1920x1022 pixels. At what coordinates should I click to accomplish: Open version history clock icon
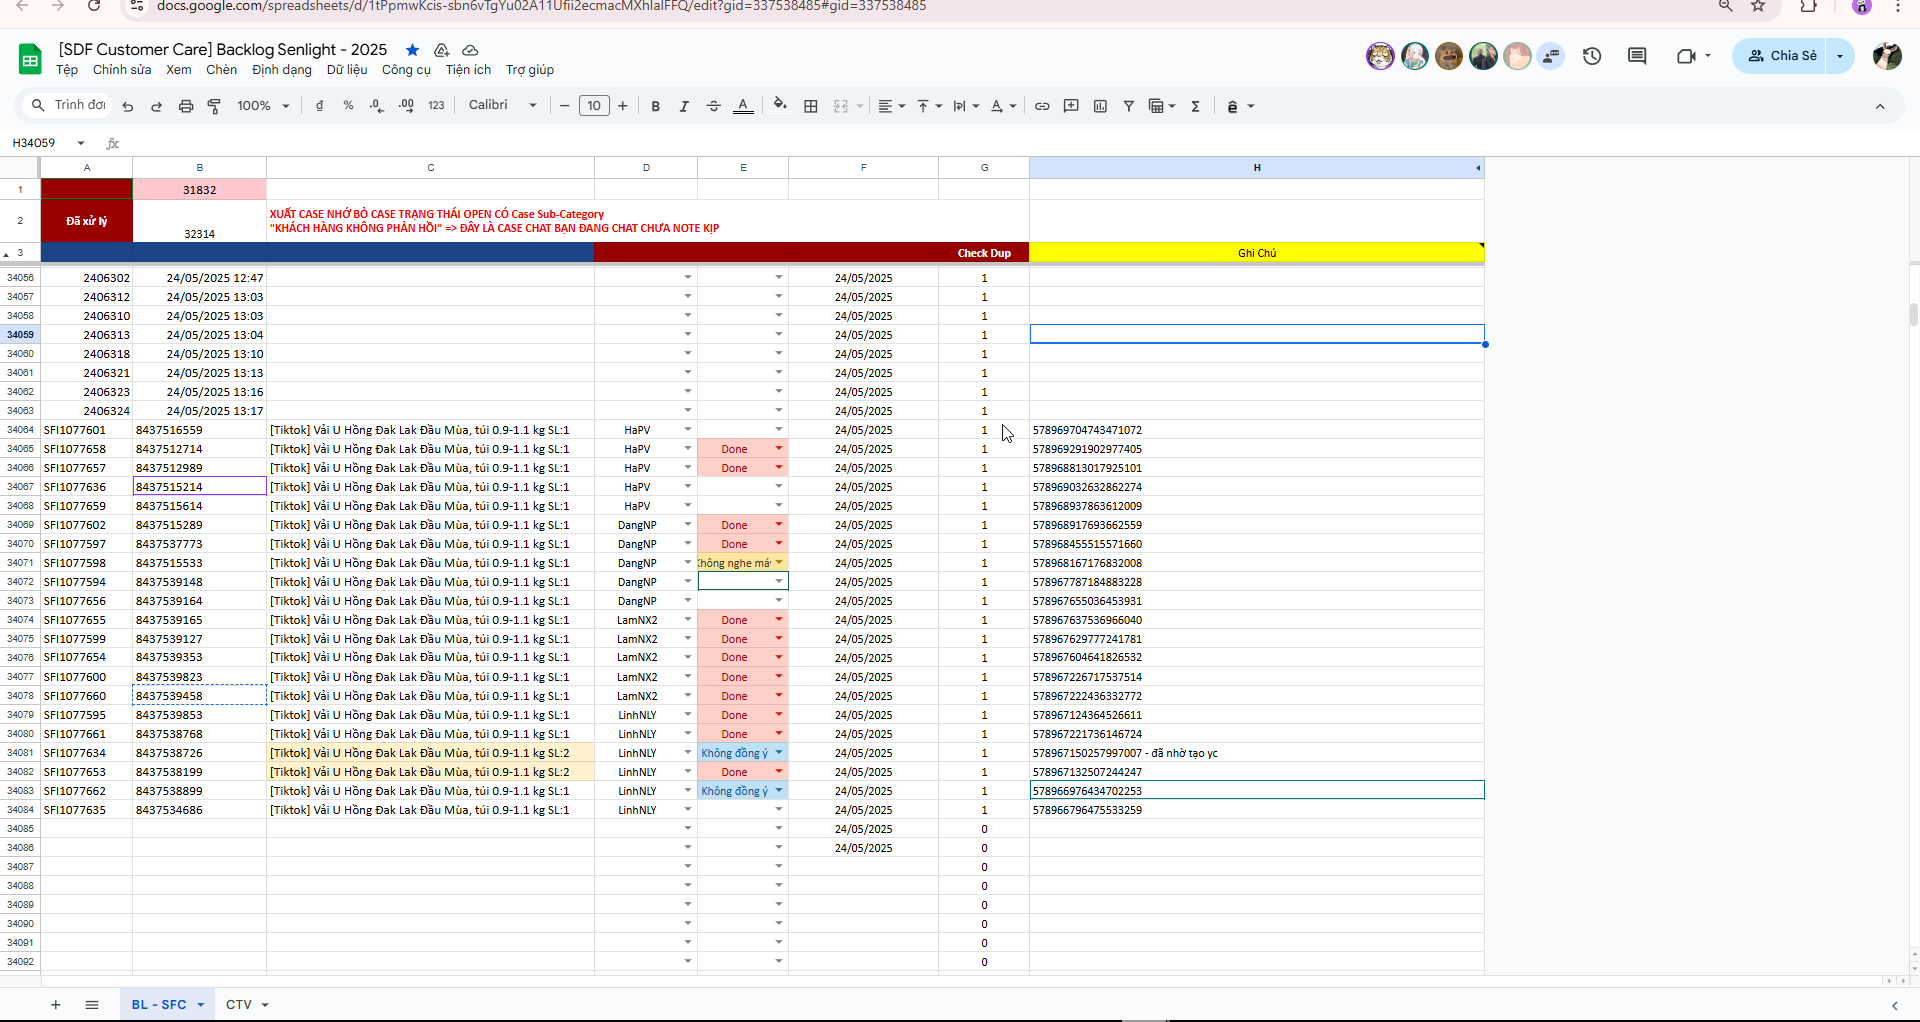coord(1592,56)
